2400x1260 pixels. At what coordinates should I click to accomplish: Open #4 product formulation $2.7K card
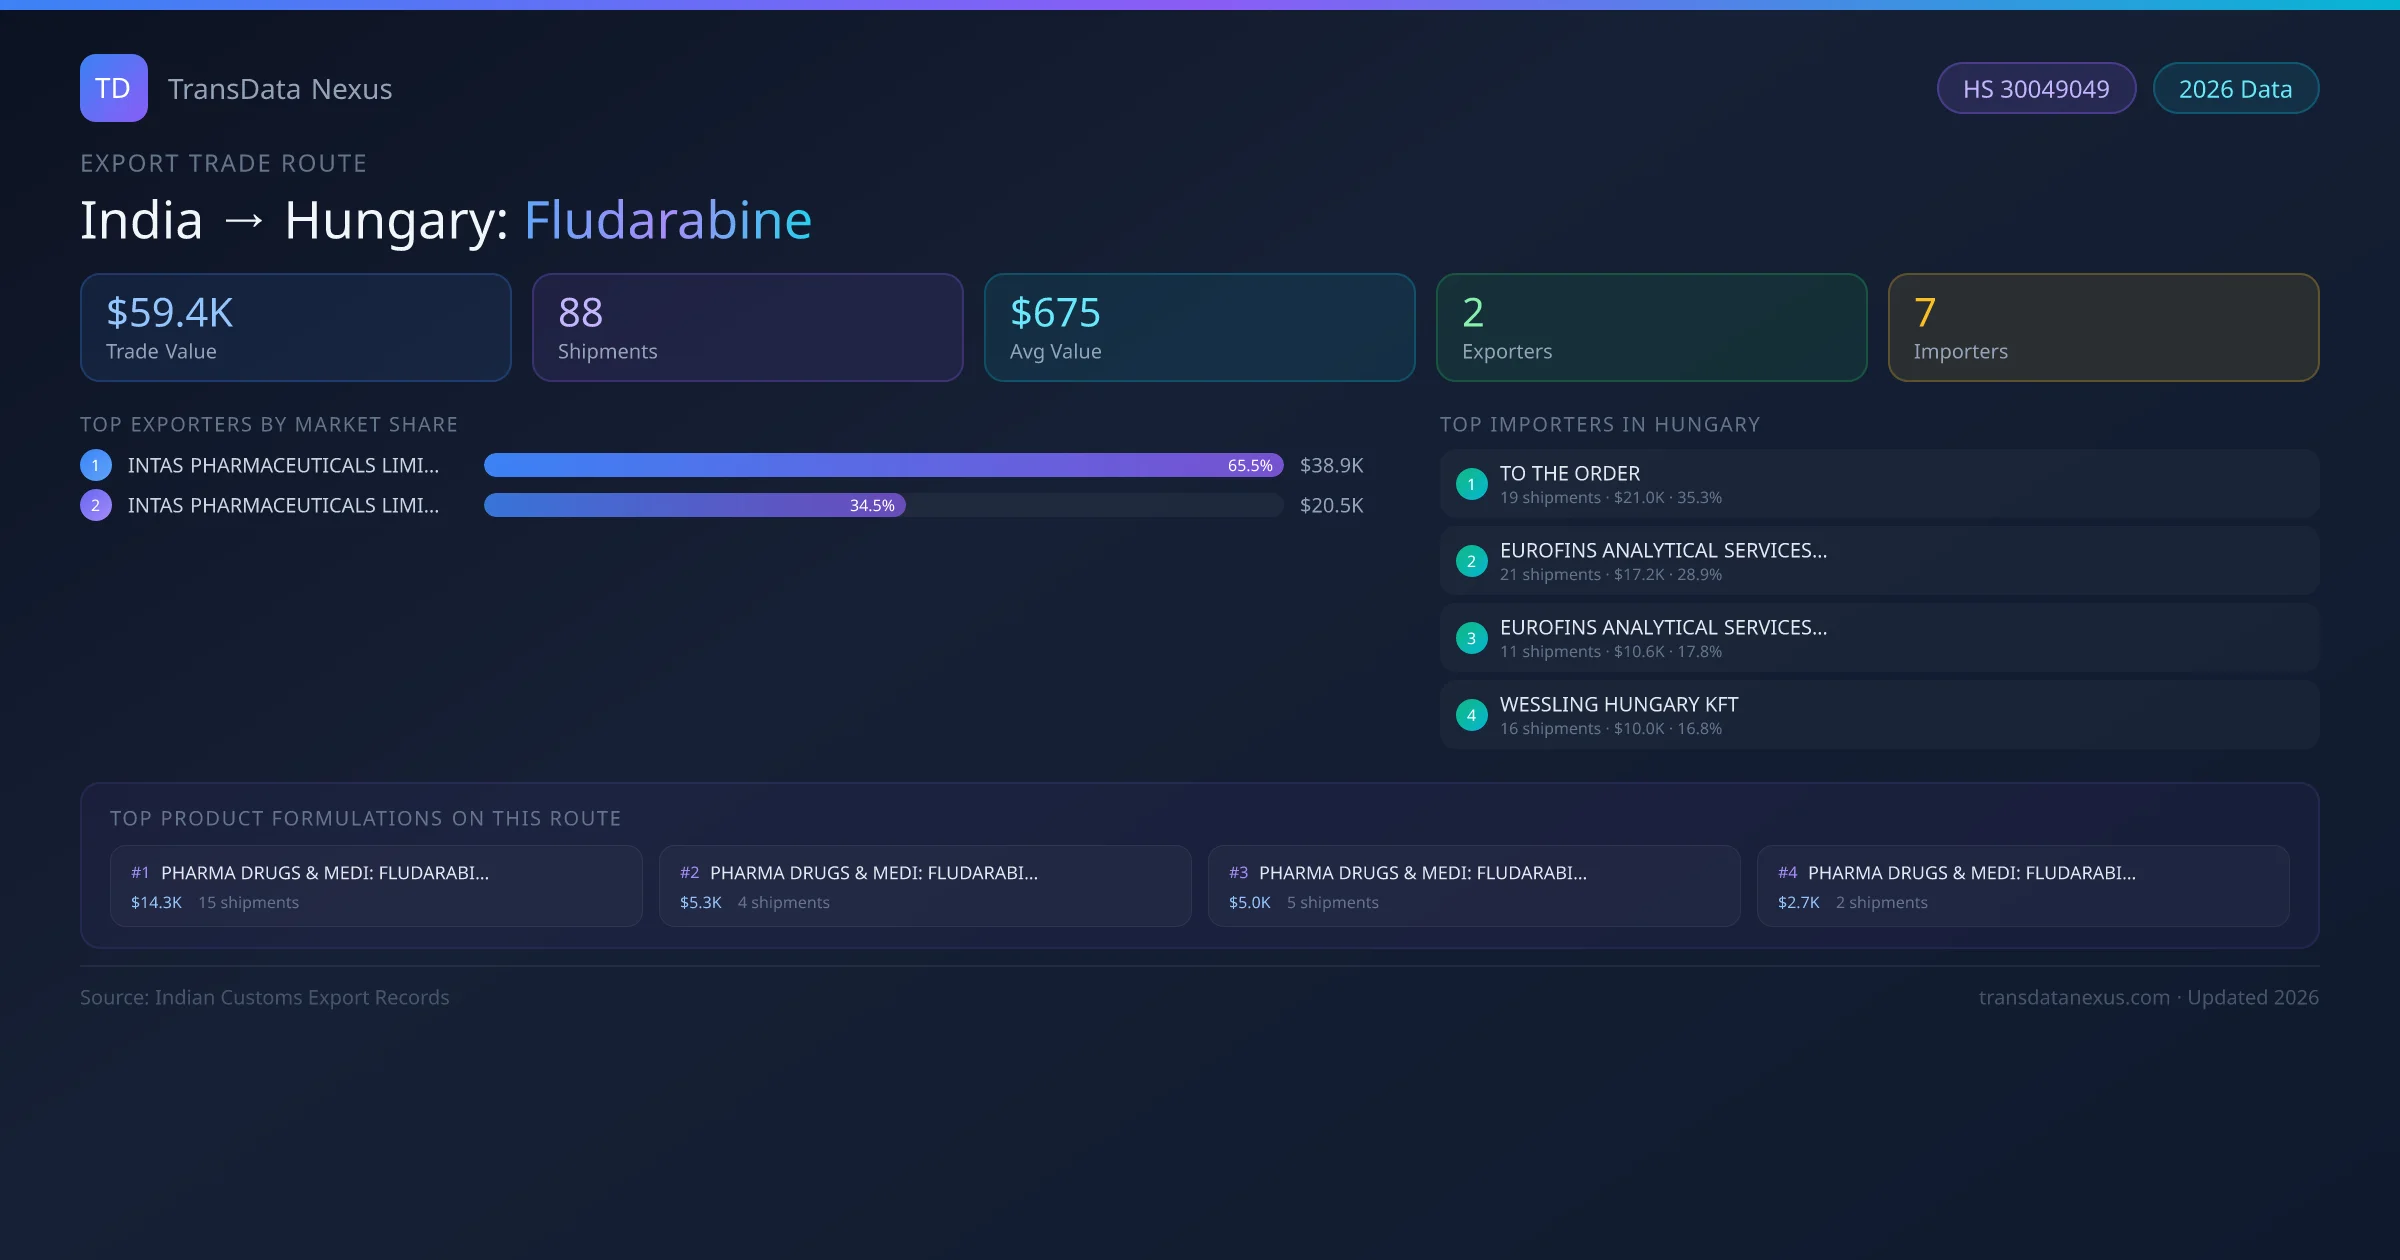(x=2022, y=886)
